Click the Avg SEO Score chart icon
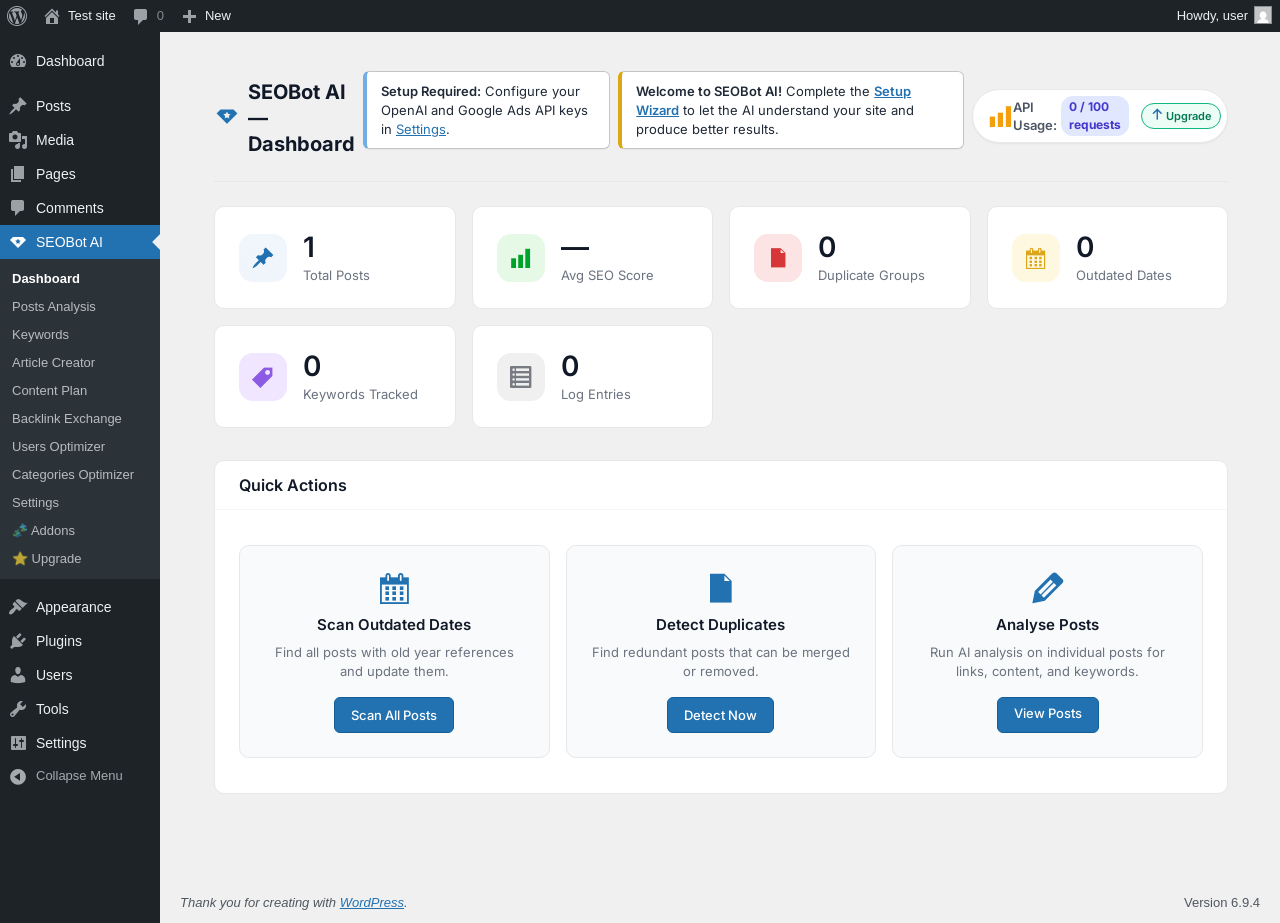 [x=521, y=258]
